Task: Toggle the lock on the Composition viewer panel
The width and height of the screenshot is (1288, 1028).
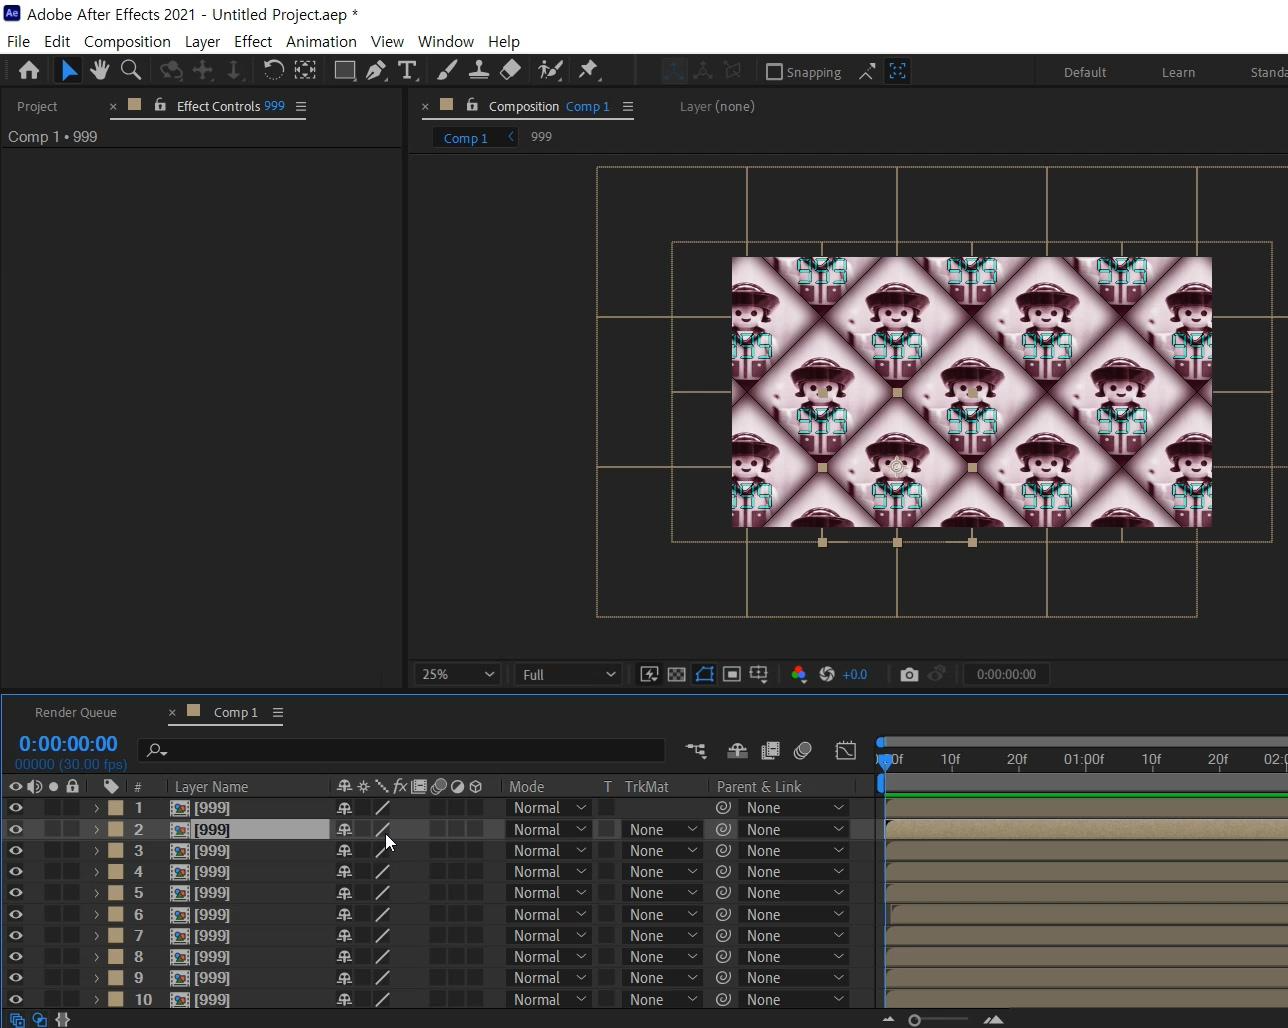Action: pyautogui.click(x=472, y=105)
